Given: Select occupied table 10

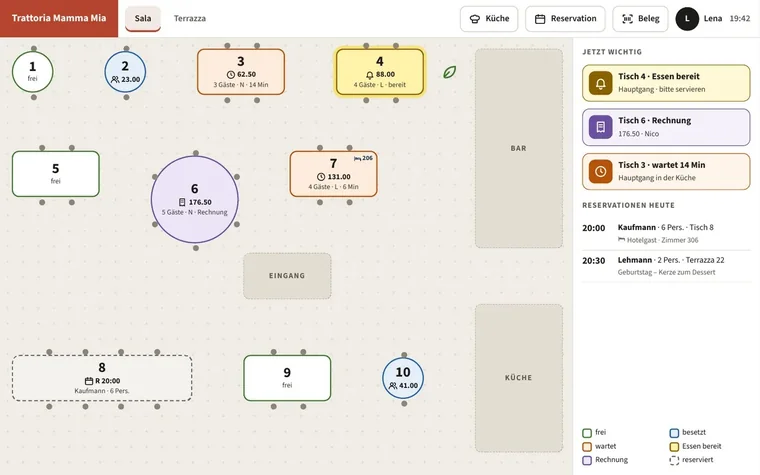Looking at the screenshot, I should 403,378.
